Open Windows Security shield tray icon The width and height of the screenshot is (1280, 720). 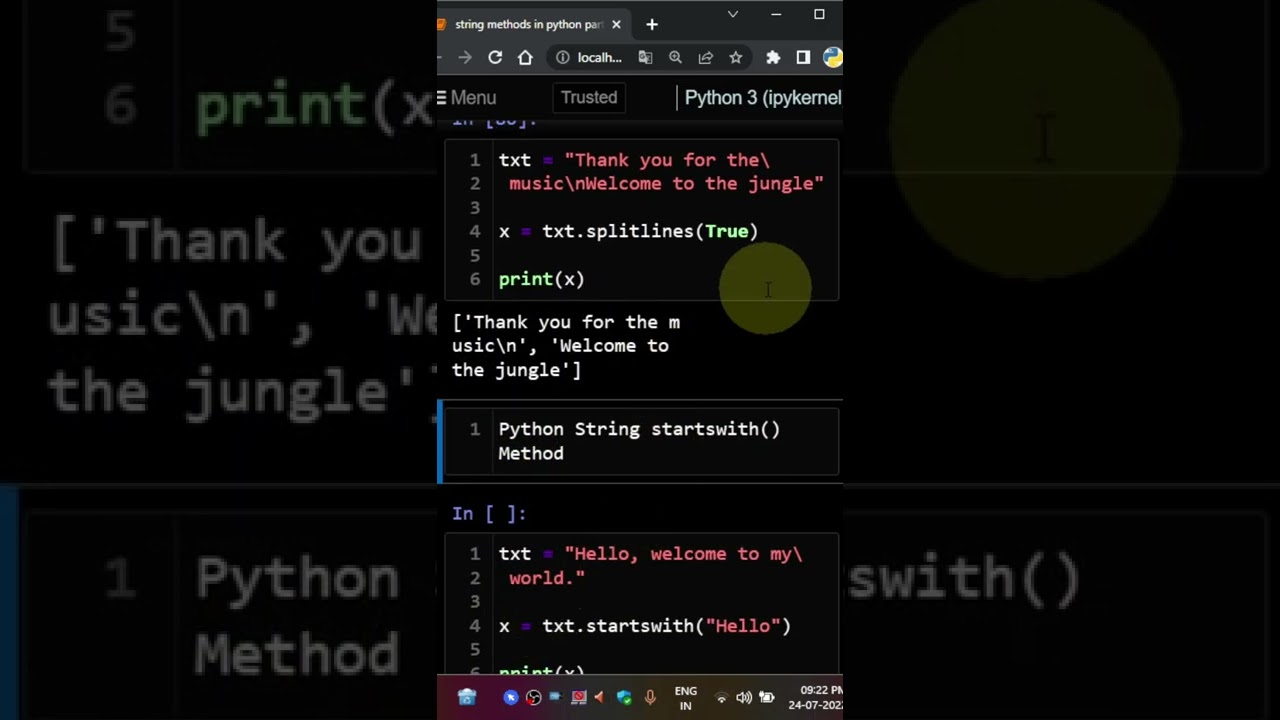(x=624, y=698)
